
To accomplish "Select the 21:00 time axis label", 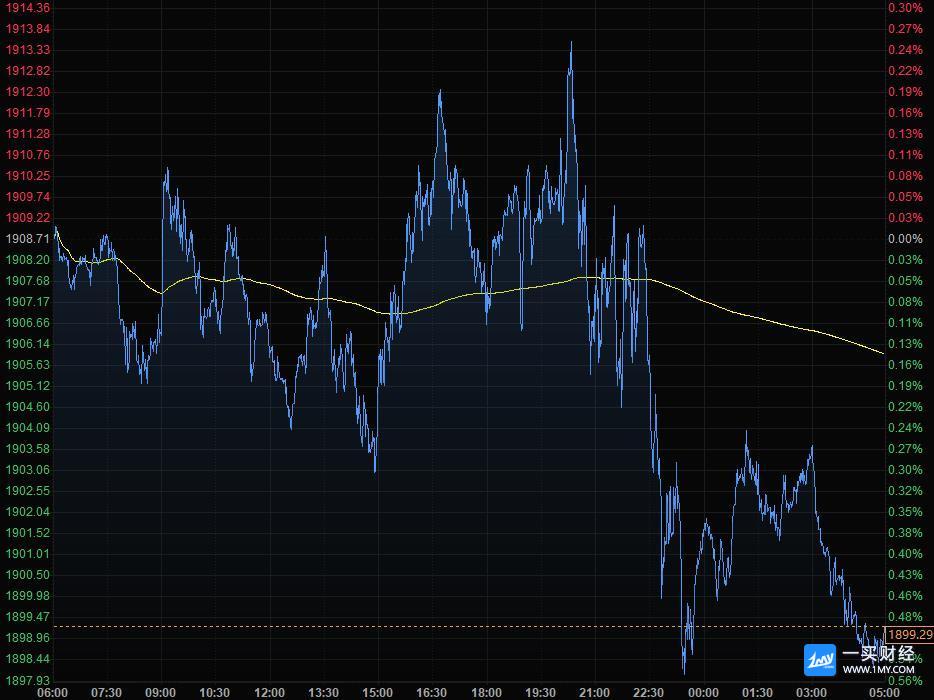I will pyautogui.click(x=594, y=692).
